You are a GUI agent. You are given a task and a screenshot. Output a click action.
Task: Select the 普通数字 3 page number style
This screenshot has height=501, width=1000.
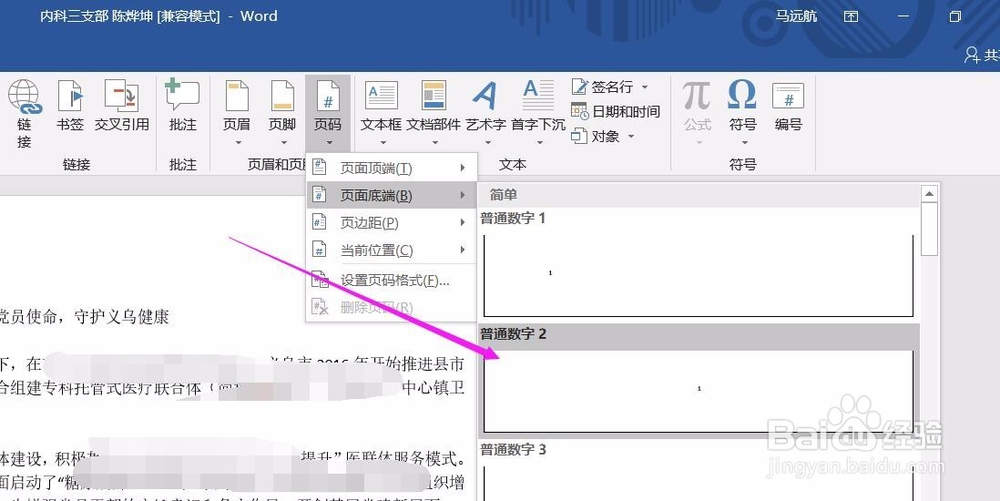(698, 470)
